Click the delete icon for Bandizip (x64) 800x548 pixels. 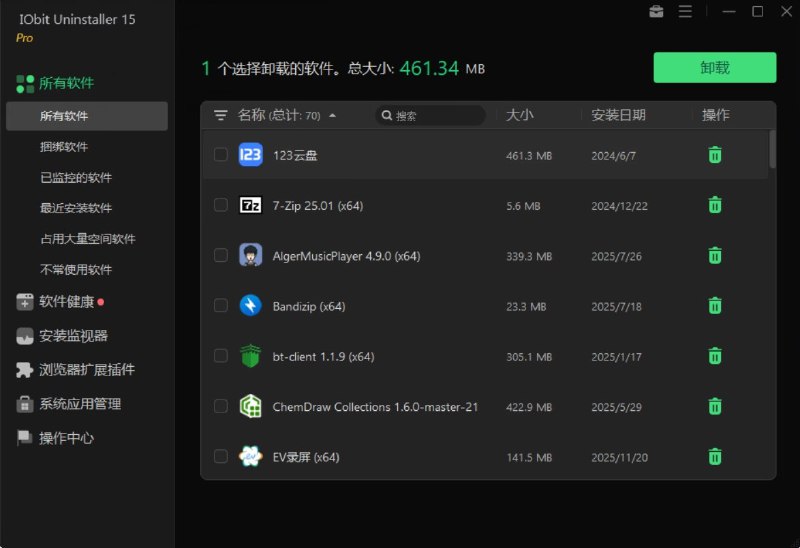coord(715,306)
